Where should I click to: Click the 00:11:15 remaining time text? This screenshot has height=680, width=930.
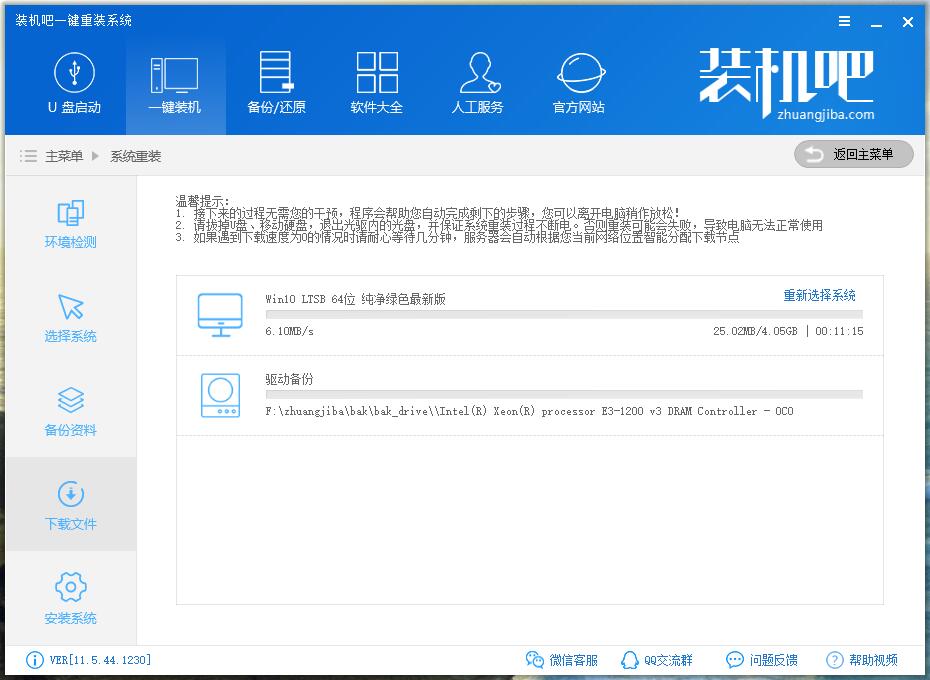tap(839, 331)
